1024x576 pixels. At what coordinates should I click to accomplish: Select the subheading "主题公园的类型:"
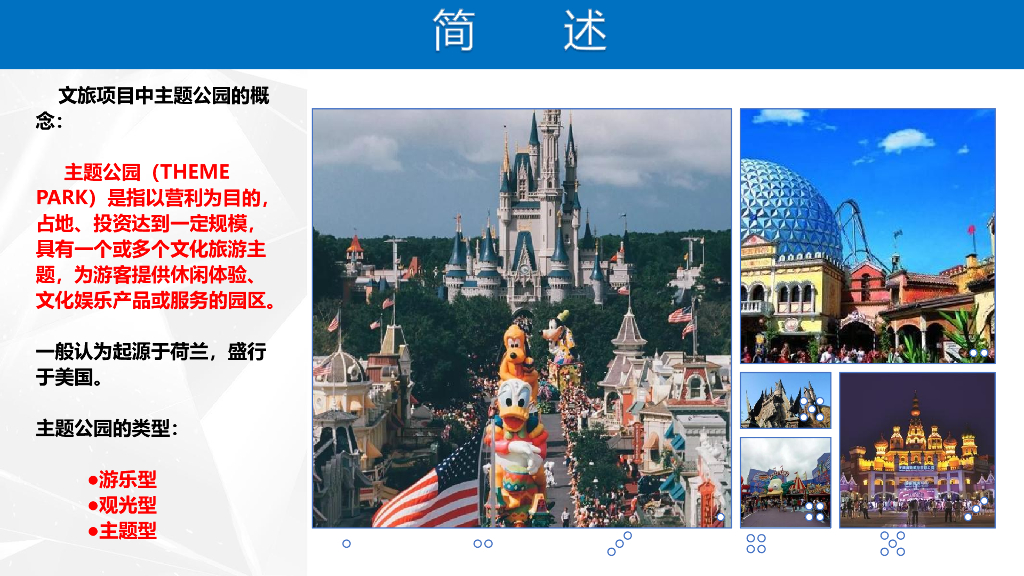pos(106,428)
